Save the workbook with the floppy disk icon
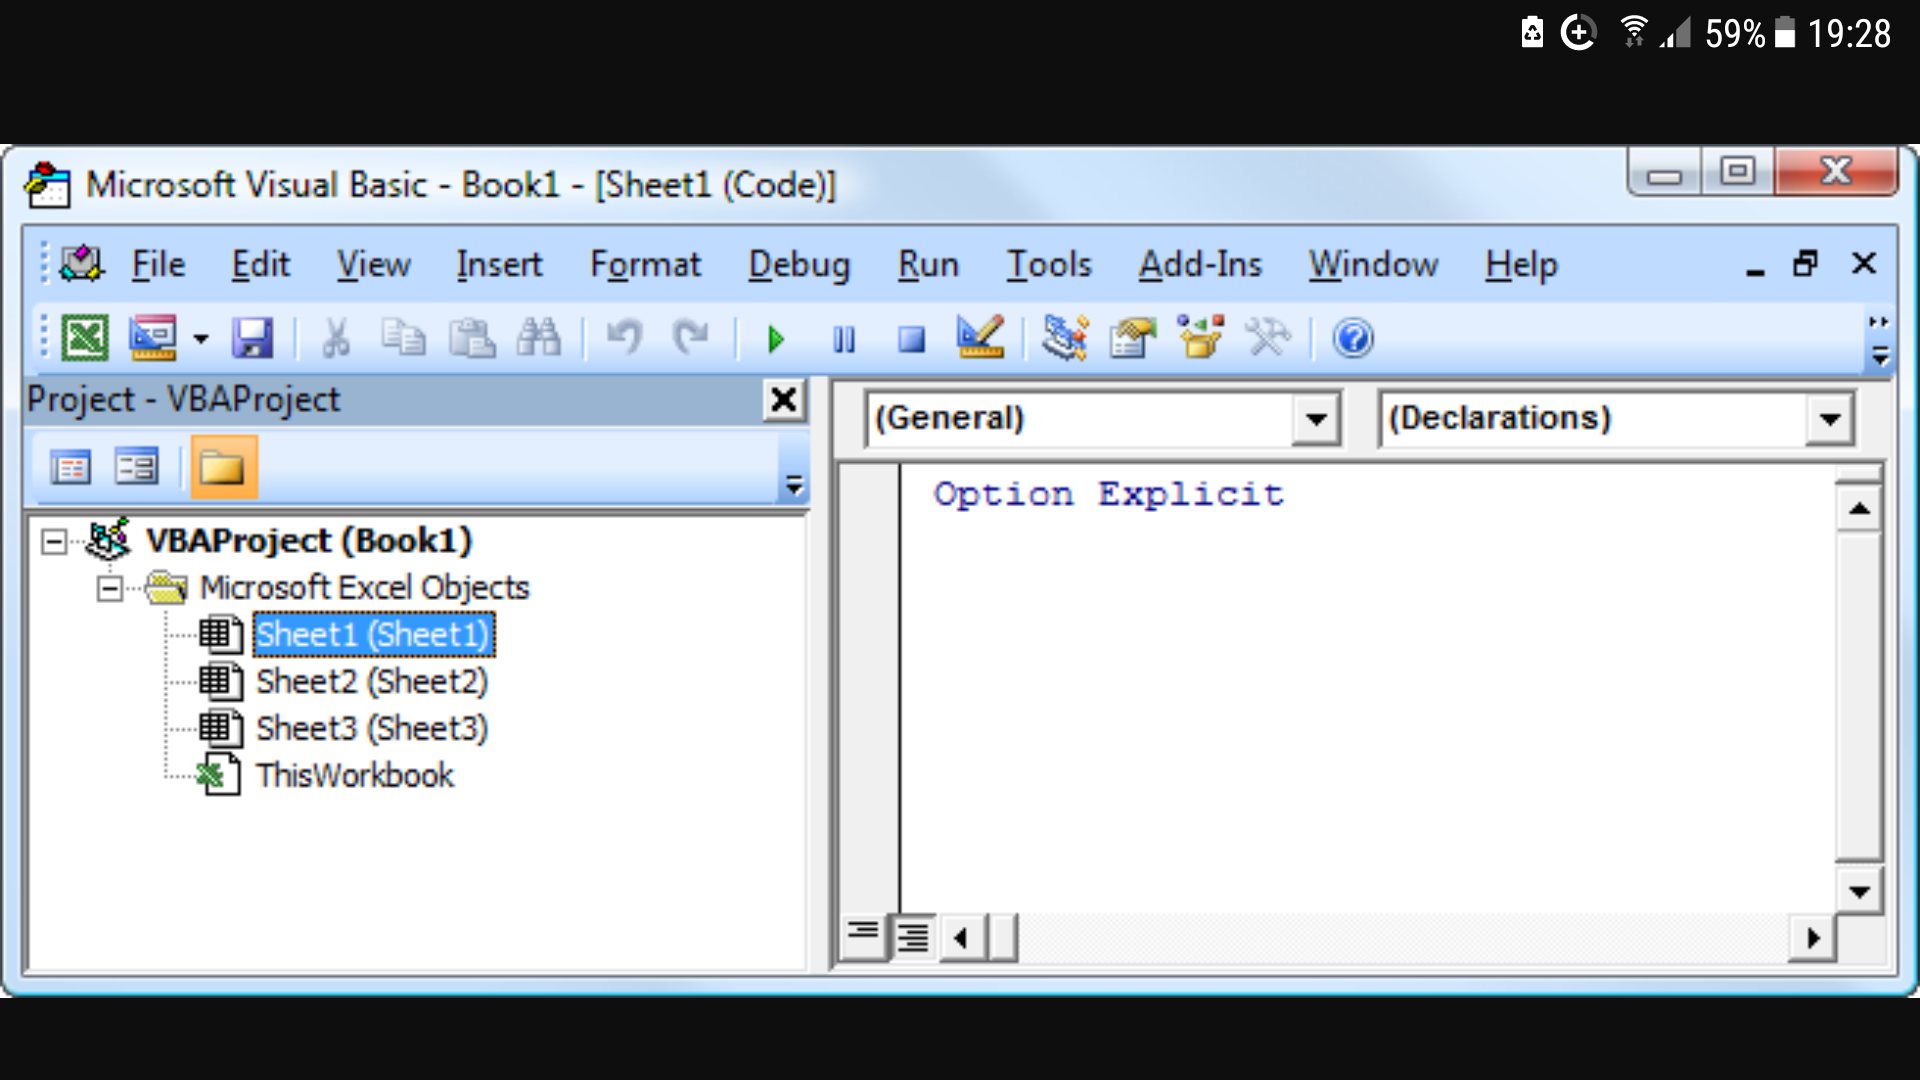 (252, 338)
